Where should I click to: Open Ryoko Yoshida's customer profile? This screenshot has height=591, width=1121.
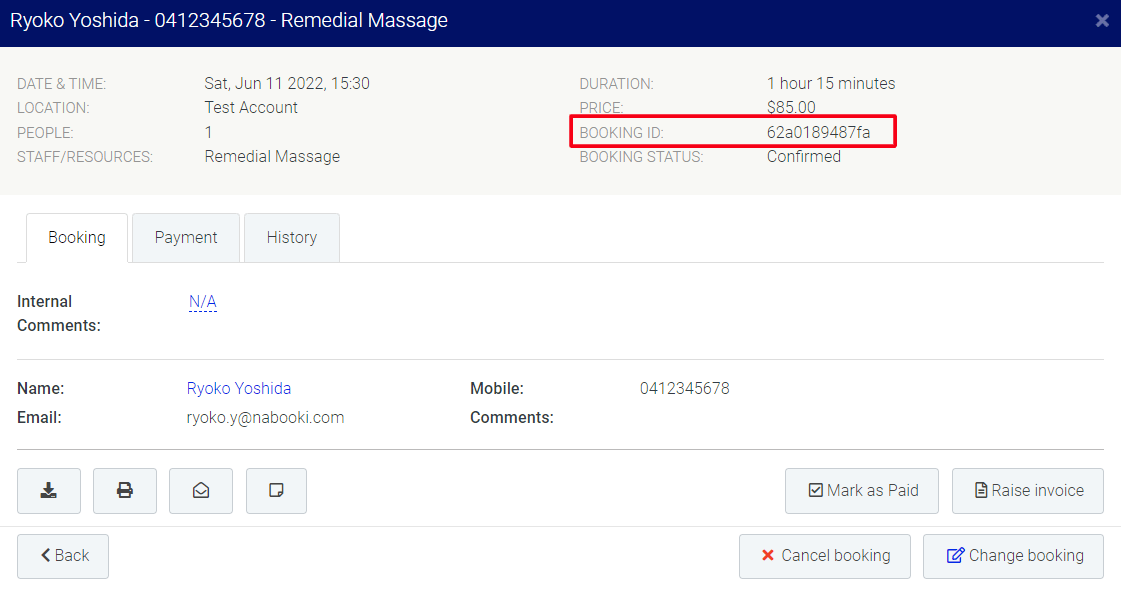coord(238,388)
